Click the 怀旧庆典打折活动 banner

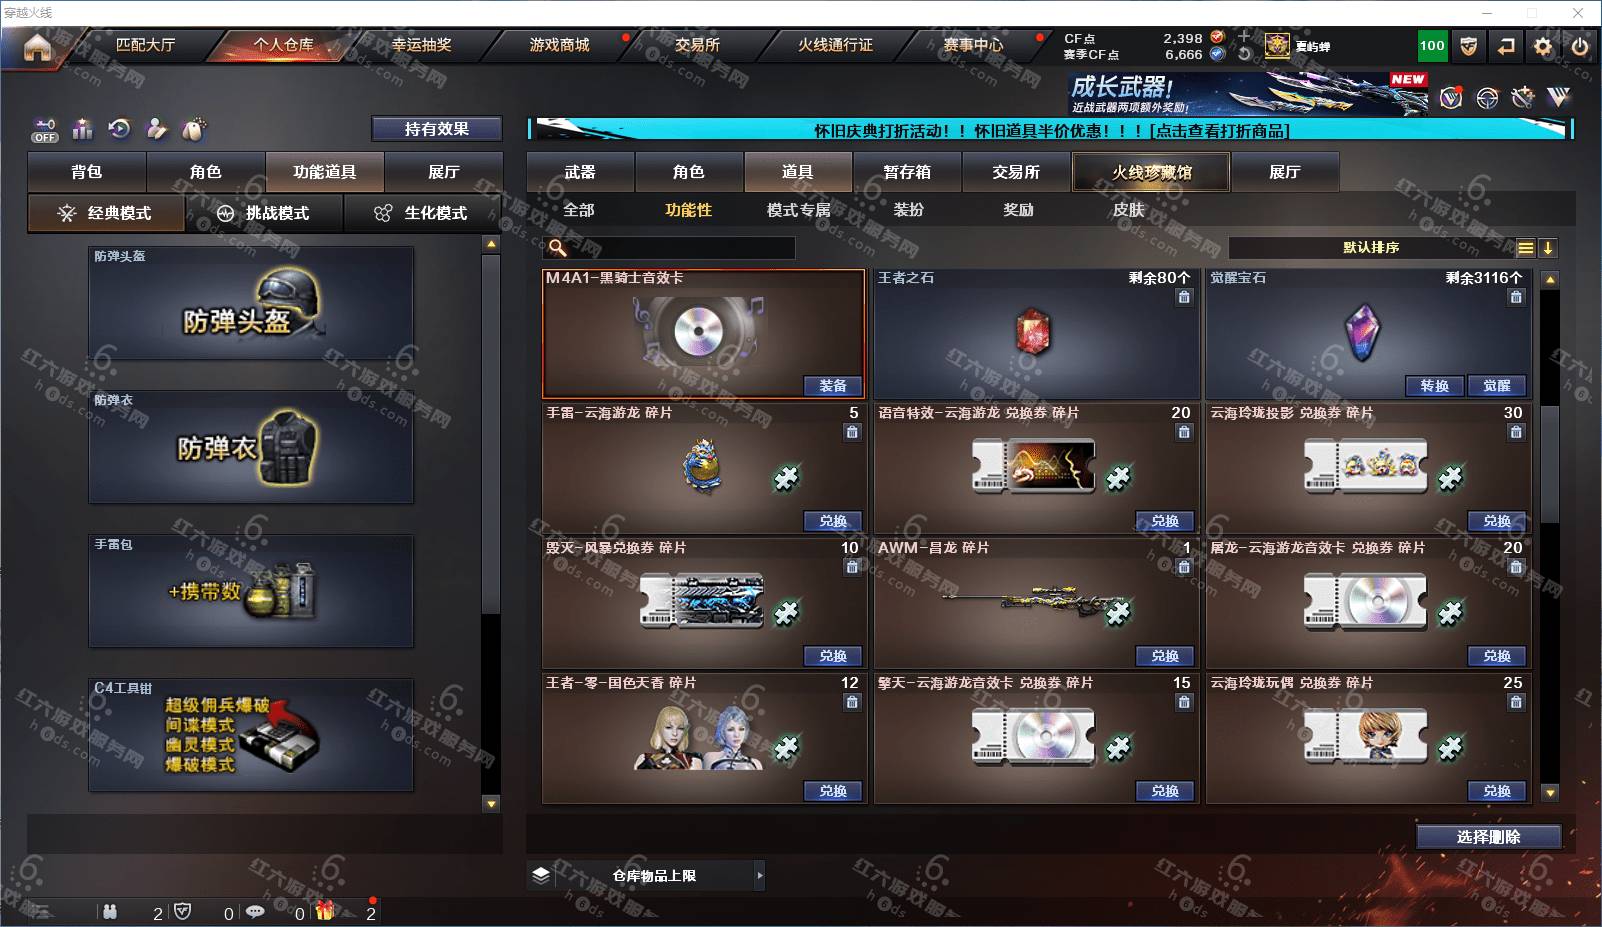[1050, 130]
